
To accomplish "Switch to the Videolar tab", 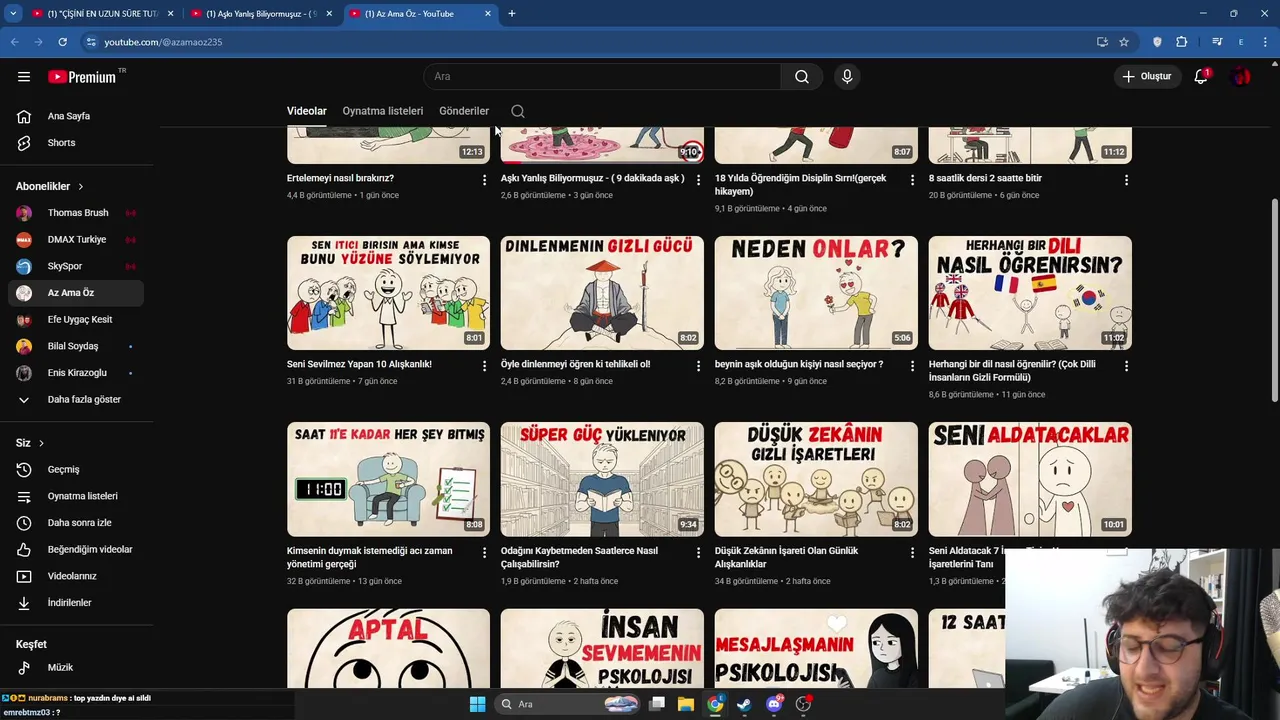I will pyautogui.click(x=307, y=111).
